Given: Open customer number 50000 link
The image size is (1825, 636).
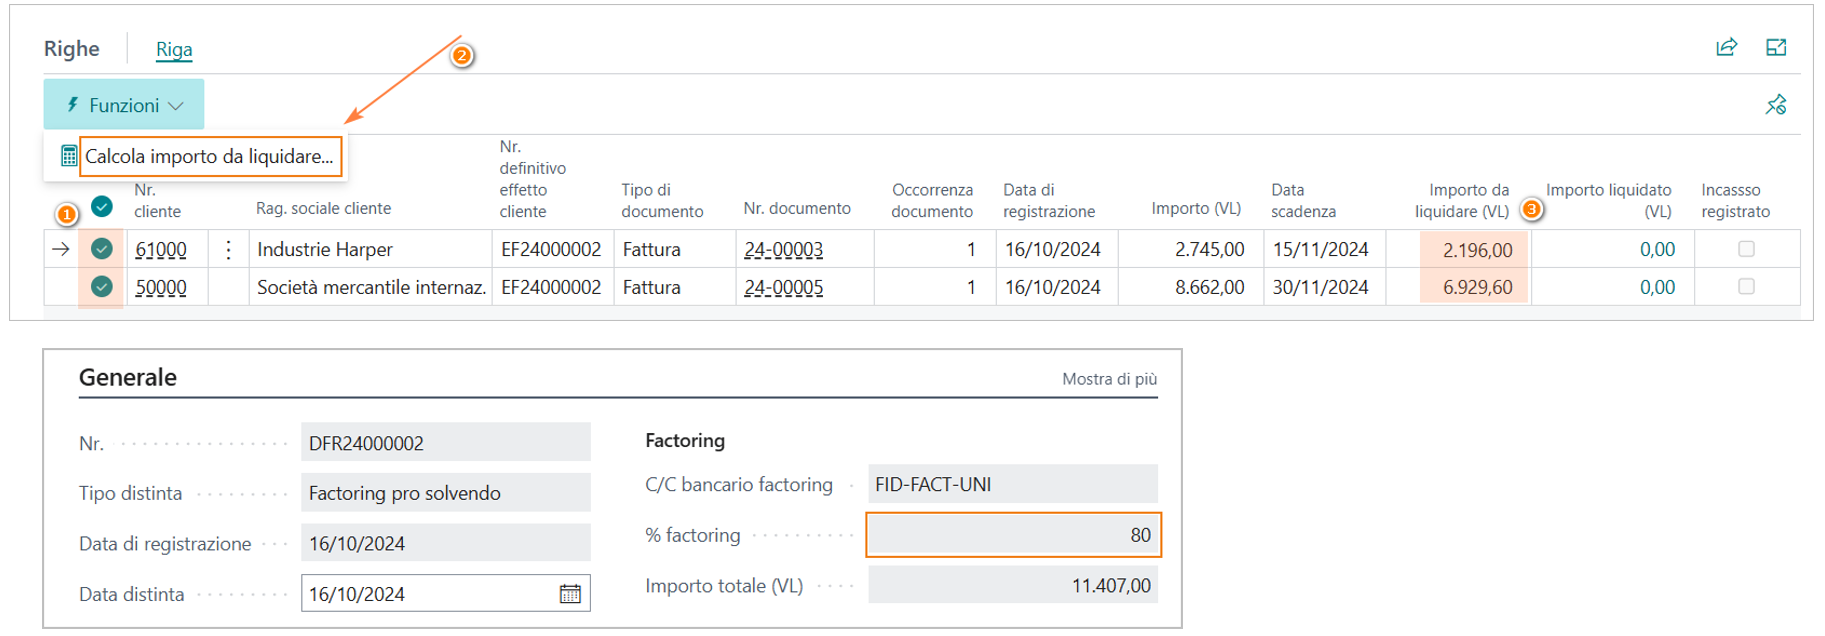Looking at the screenshot, I should coord(161,287).
